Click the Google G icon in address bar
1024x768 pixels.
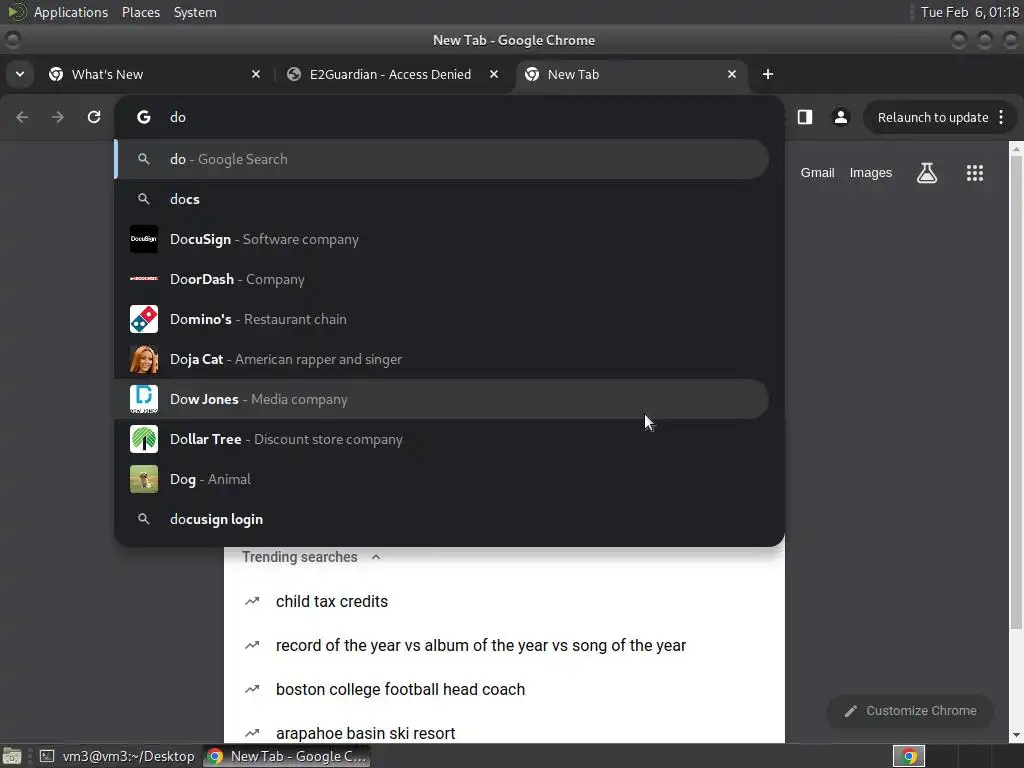144,117
